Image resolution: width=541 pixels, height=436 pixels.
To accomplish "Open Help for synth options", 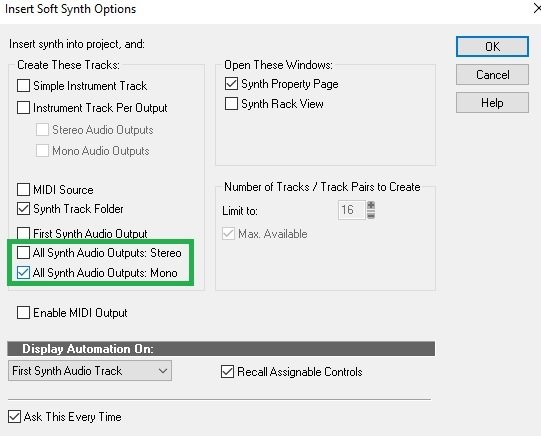I will (492, 102).
